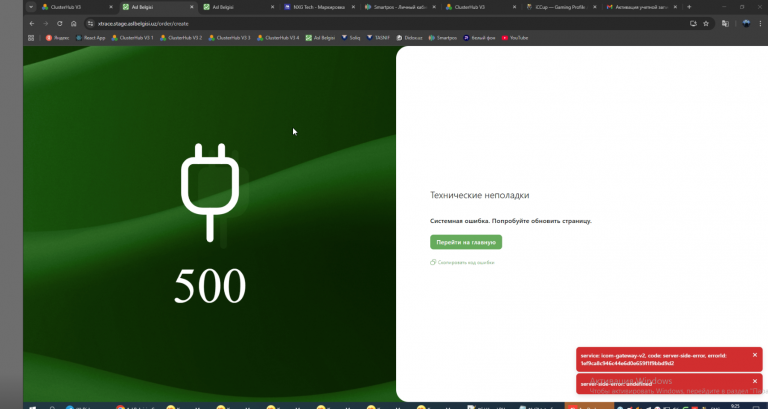The image size is (768, 409).
Task: Close the ICCup Gaming Profile tab
Action: pos(595,7)
